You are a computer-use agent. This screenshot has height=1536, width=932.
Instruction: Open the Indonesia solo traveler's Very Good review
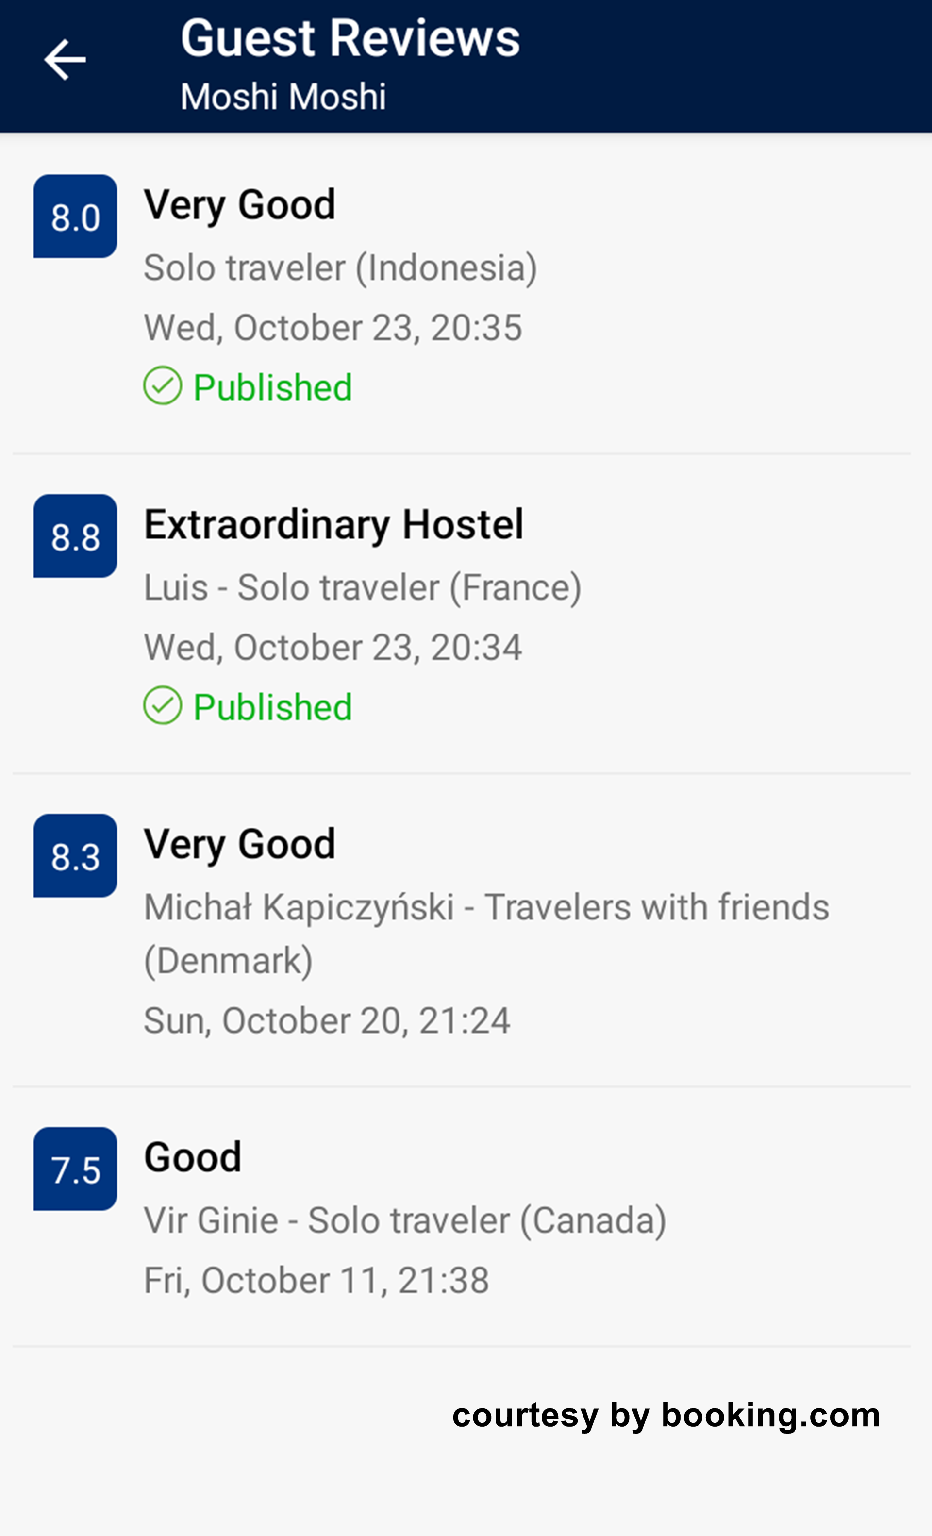pyautogui.click(x=239, y=205)
